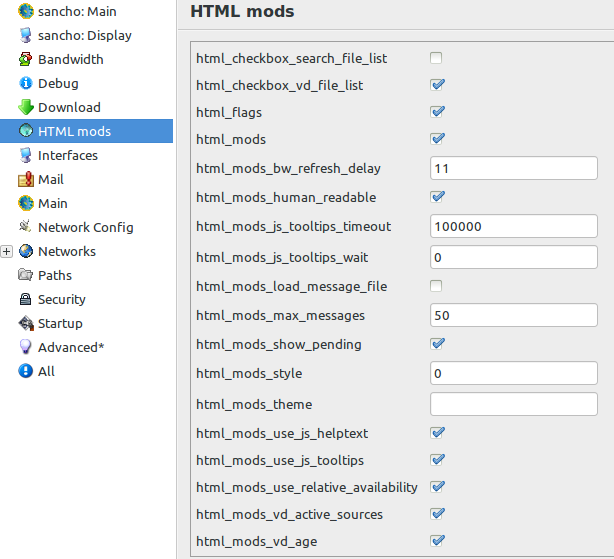Open the Main settings entry
This screenshot has height=559, width=614.
click(x=53, y=203)
